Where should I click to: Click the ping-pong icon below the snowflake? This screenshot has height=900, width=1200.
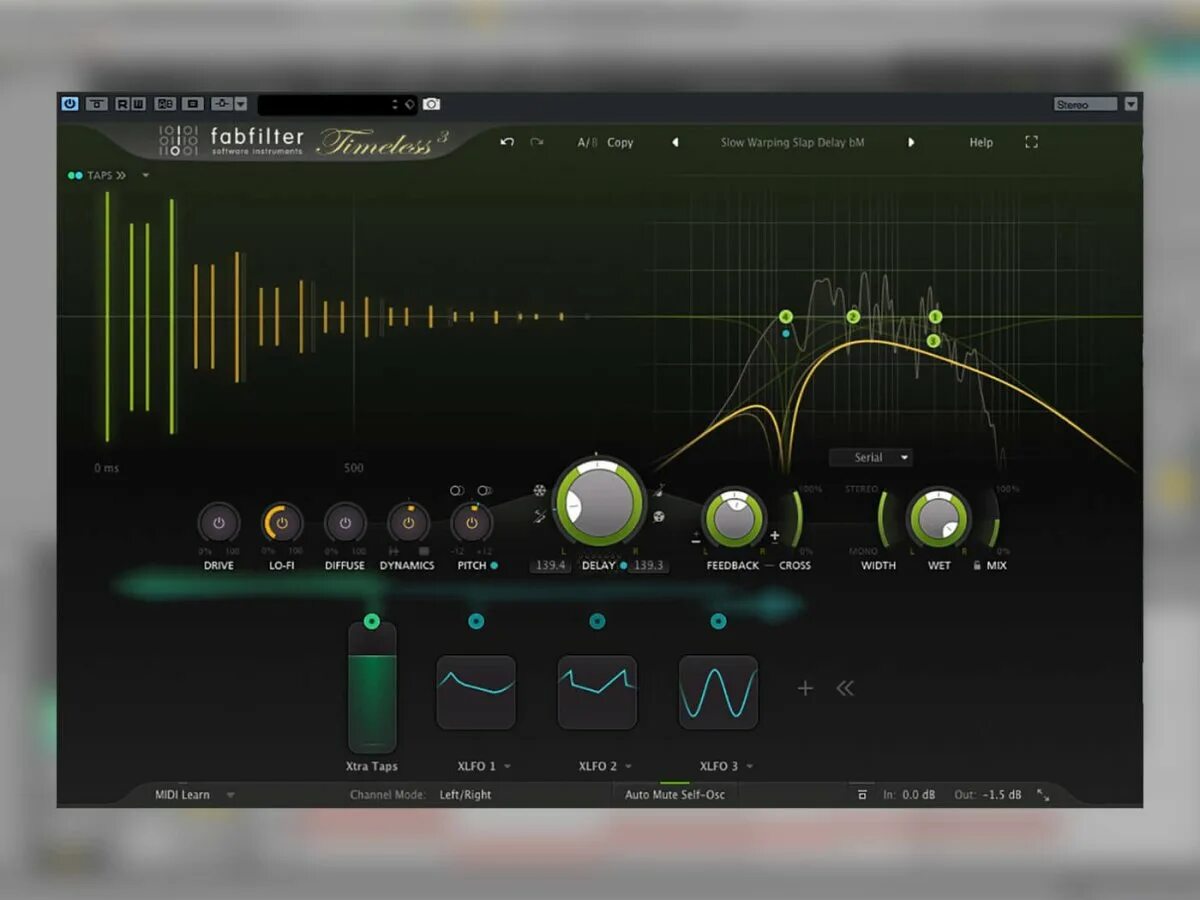(x=539, y=516)
